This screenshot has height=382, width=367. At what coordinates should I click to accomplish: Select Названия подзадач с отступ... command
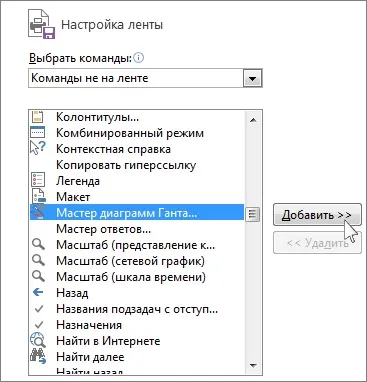(x=137, y=309)
